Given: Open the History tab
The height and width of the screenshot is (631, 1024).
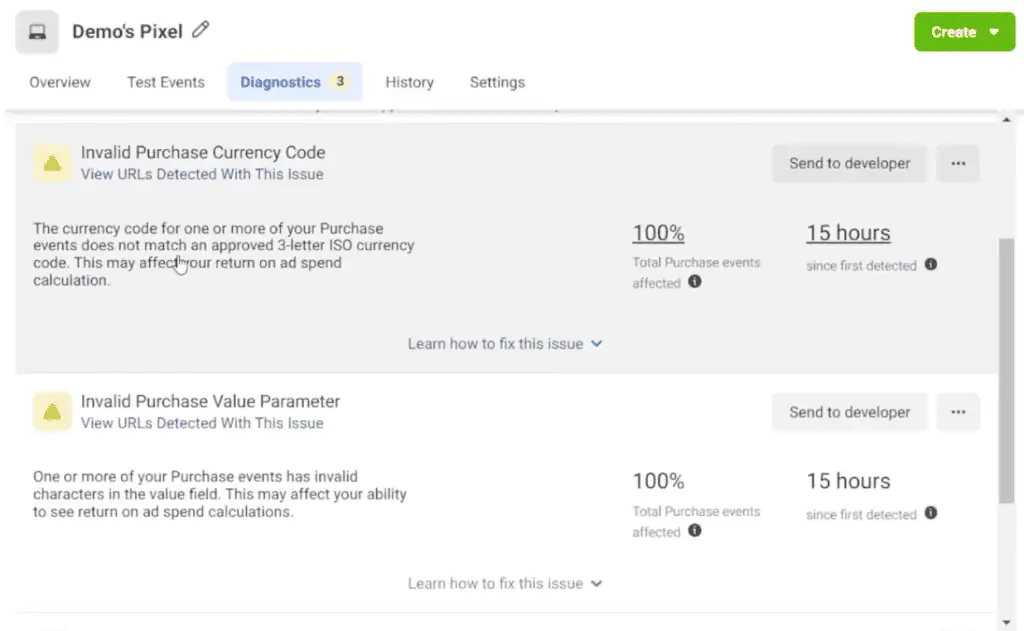Looking at the screenshot, I should click(409, 82).
